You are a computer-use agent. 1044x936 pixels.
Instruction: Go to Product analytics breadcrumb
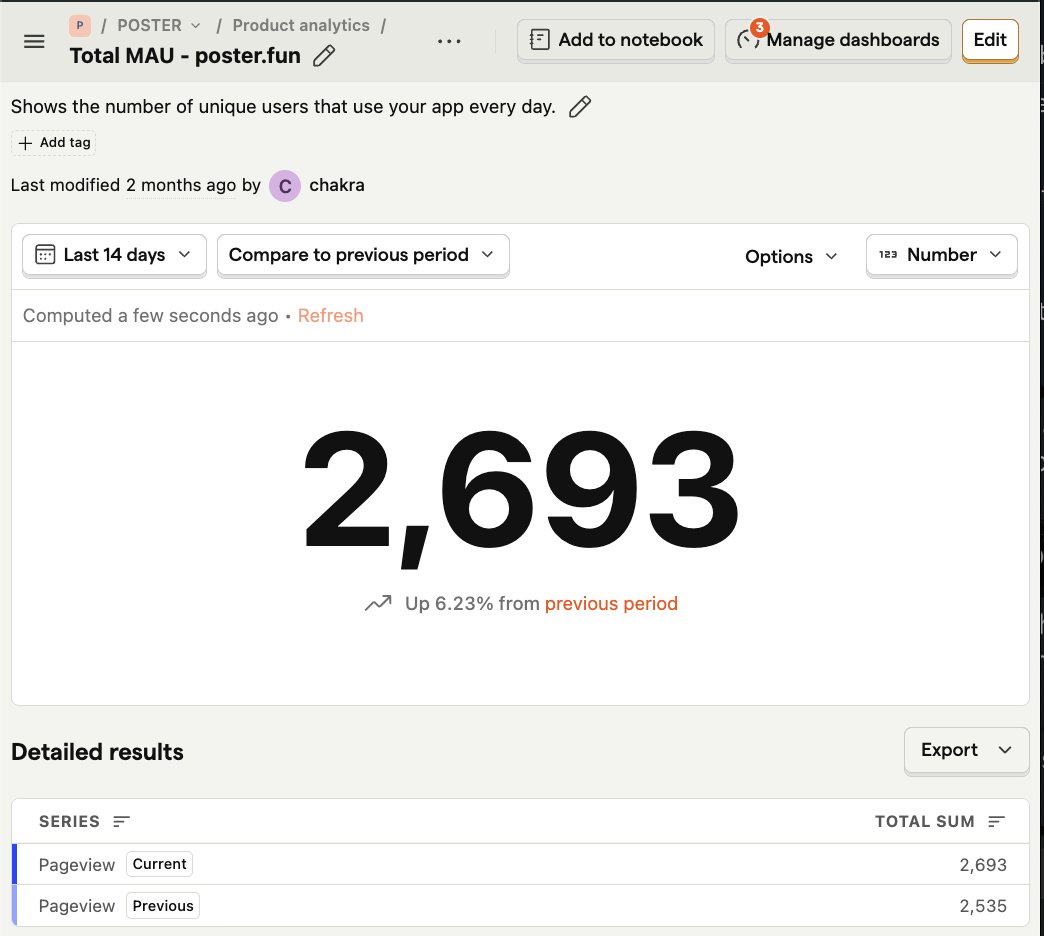coord(301,25)
